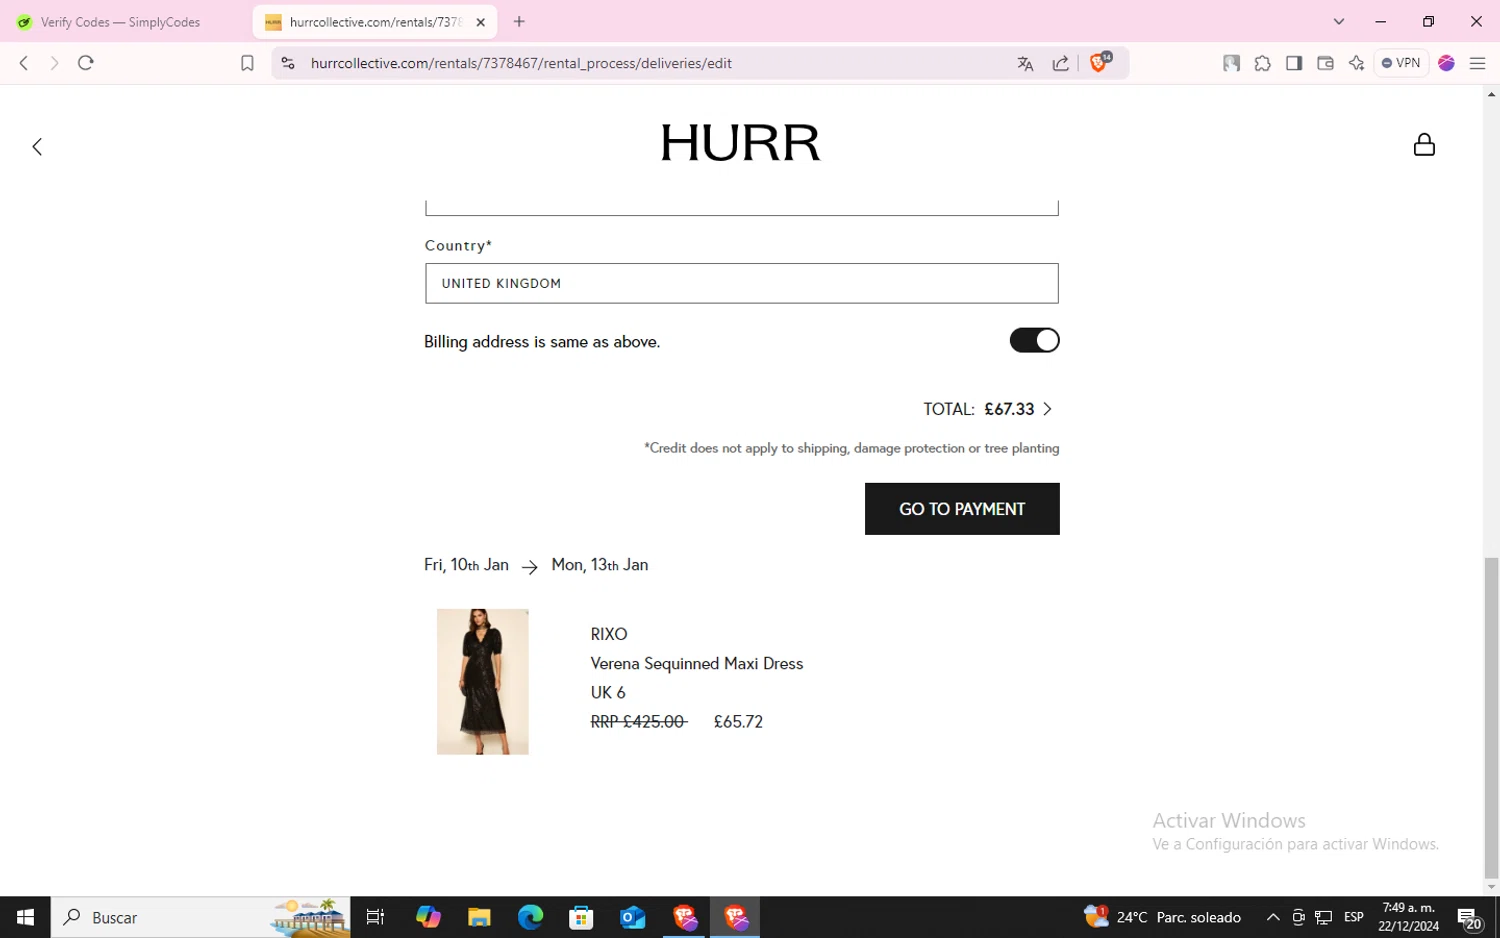Viewport: 1500px width, 938px height.
Task: Open the Verena Sequinned Maxi Dress thumbnail
Action: click(x=482, y=681)
